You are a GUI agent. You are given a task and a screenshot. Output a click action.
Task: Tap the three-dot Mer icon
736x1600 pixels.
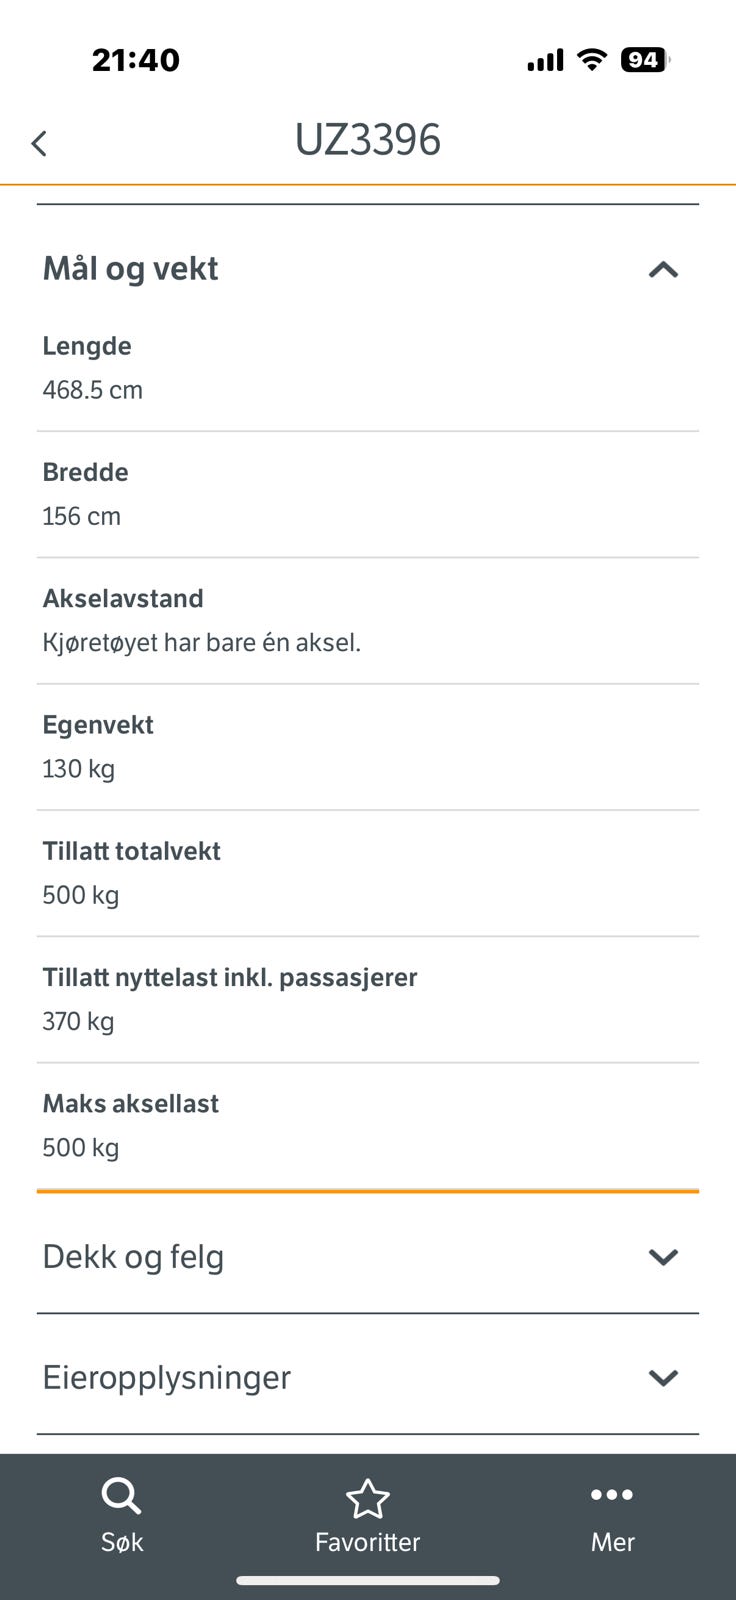(612, 1495)
